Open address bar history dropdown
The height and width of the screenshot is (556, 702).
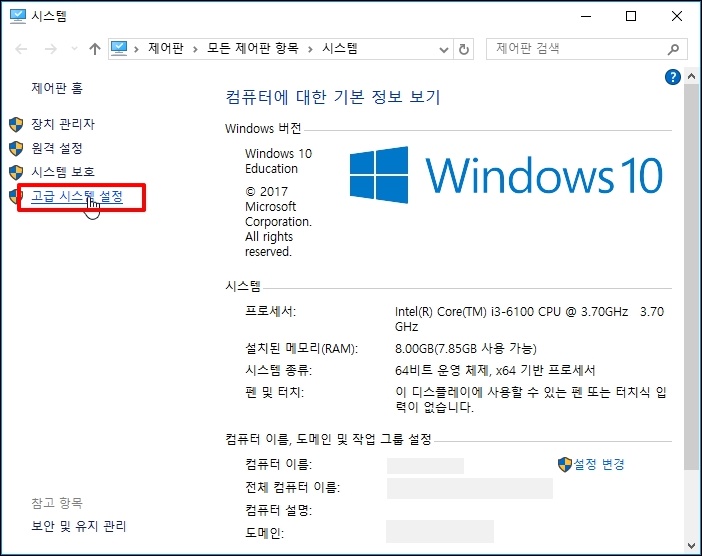(x=444, y=49)
